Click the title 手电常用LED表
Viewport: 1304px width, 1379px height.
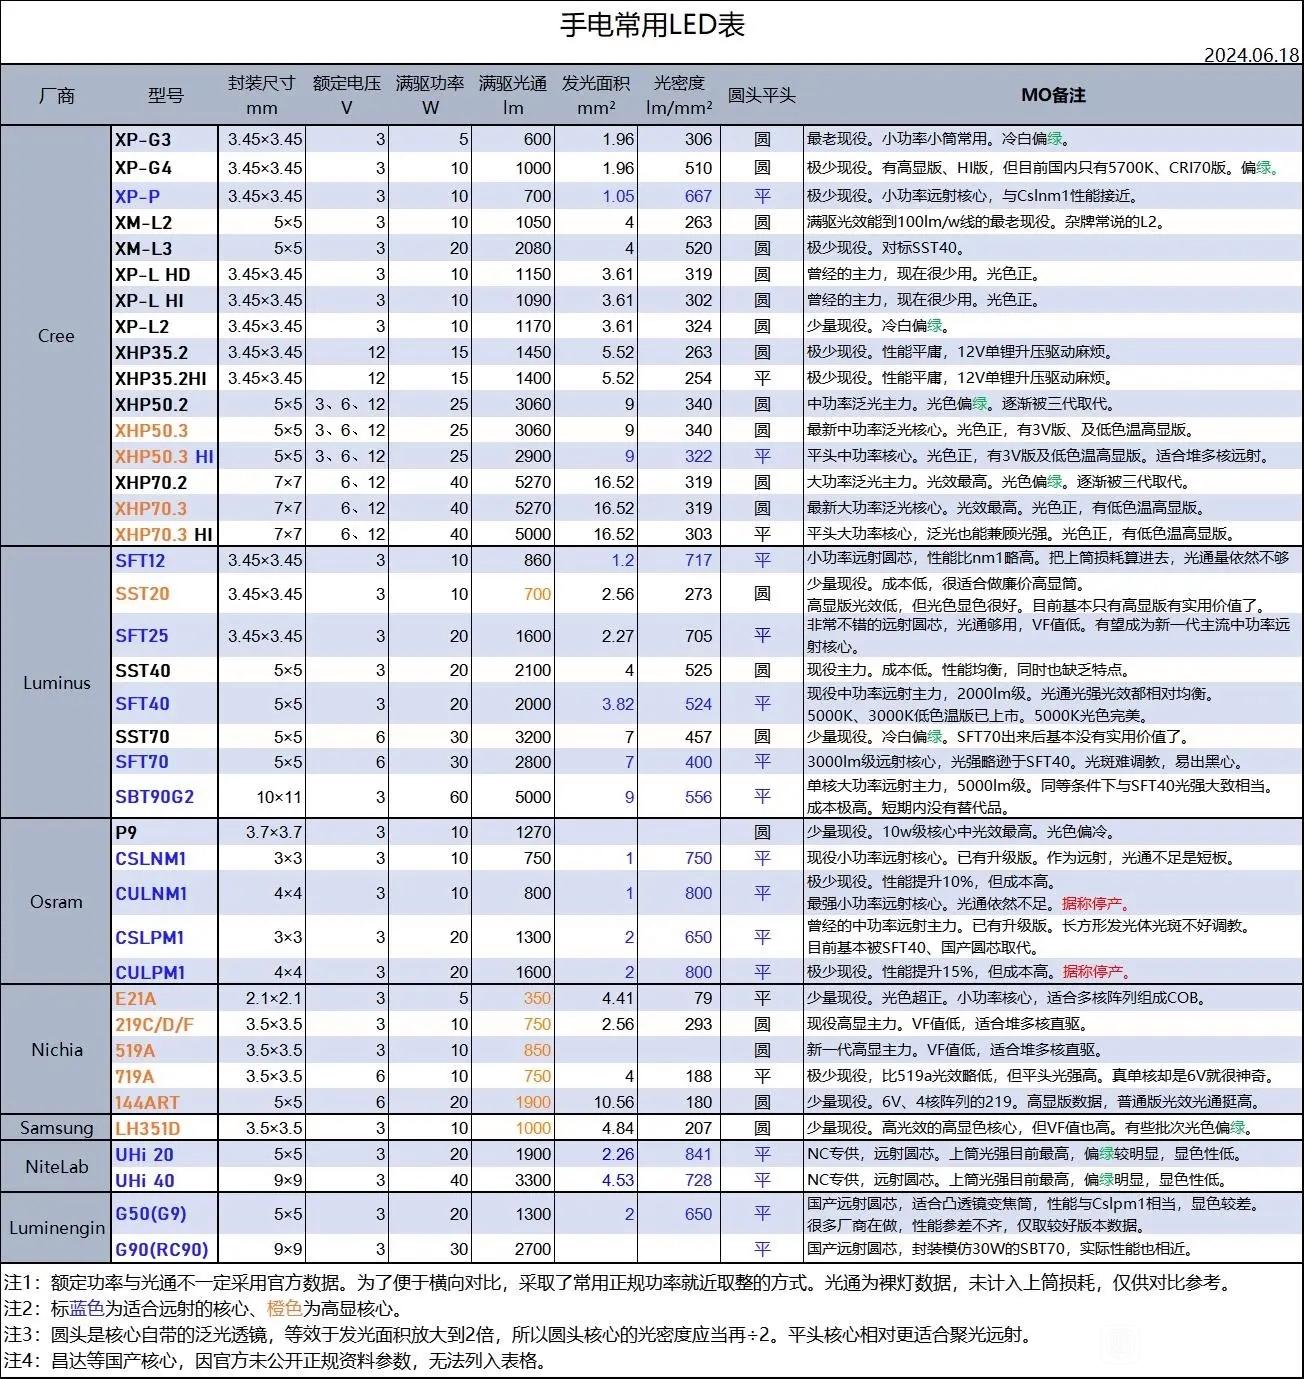coord(652,25)
